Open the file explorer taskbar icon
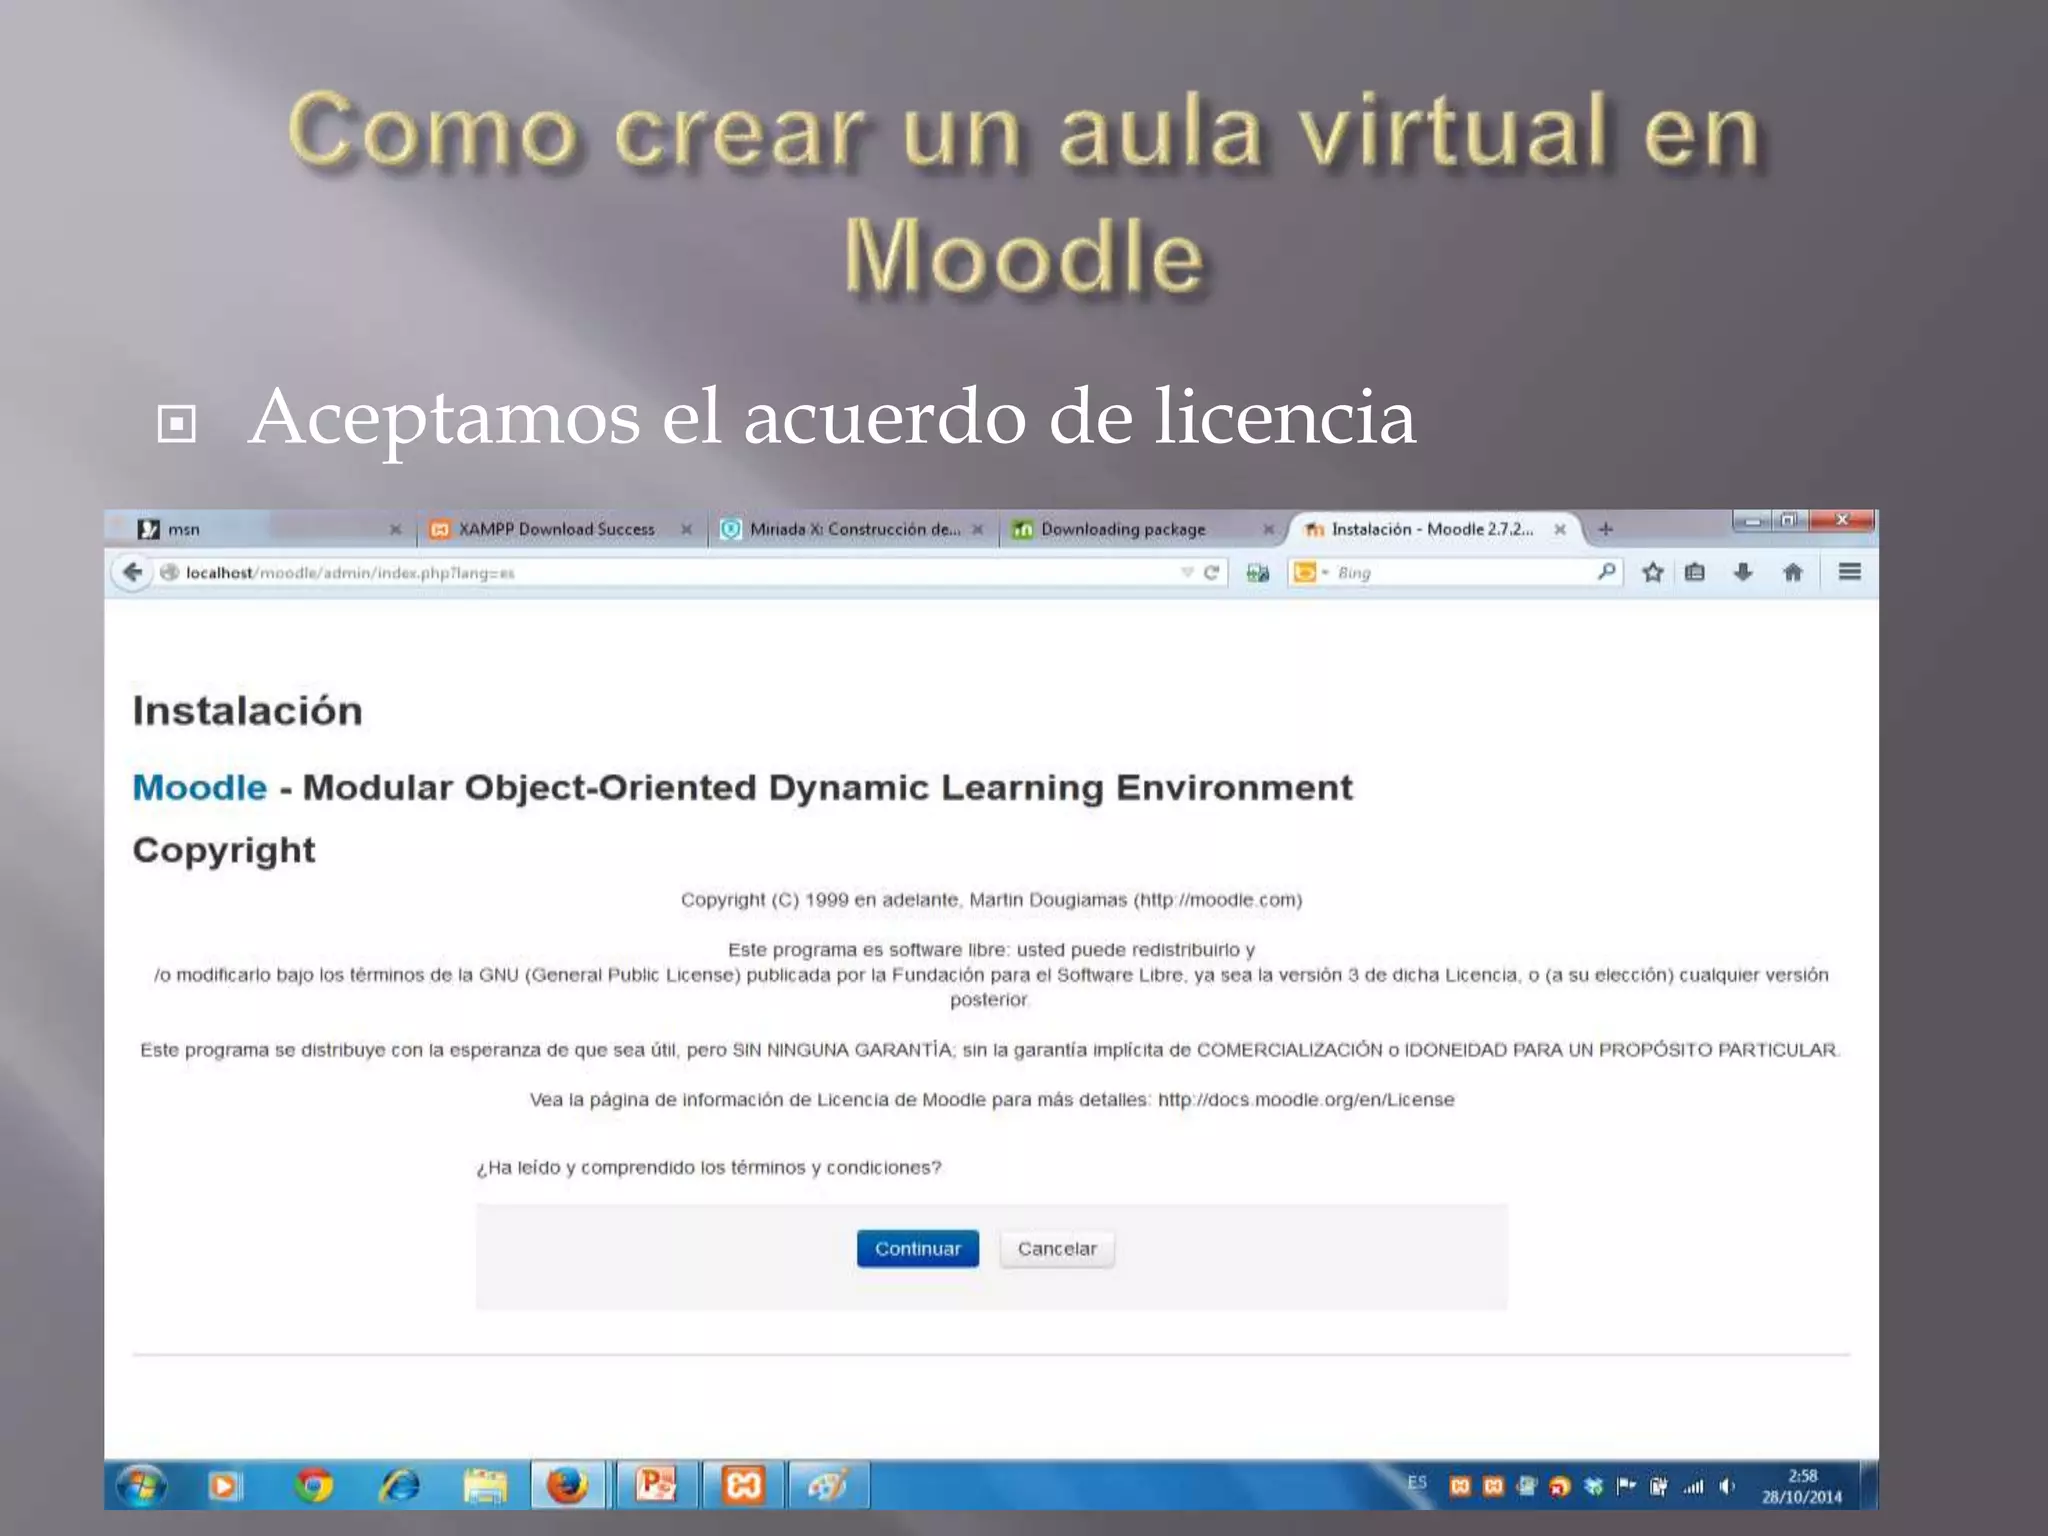The width and height of the screenshot is (2048, 1536). 485,1486
